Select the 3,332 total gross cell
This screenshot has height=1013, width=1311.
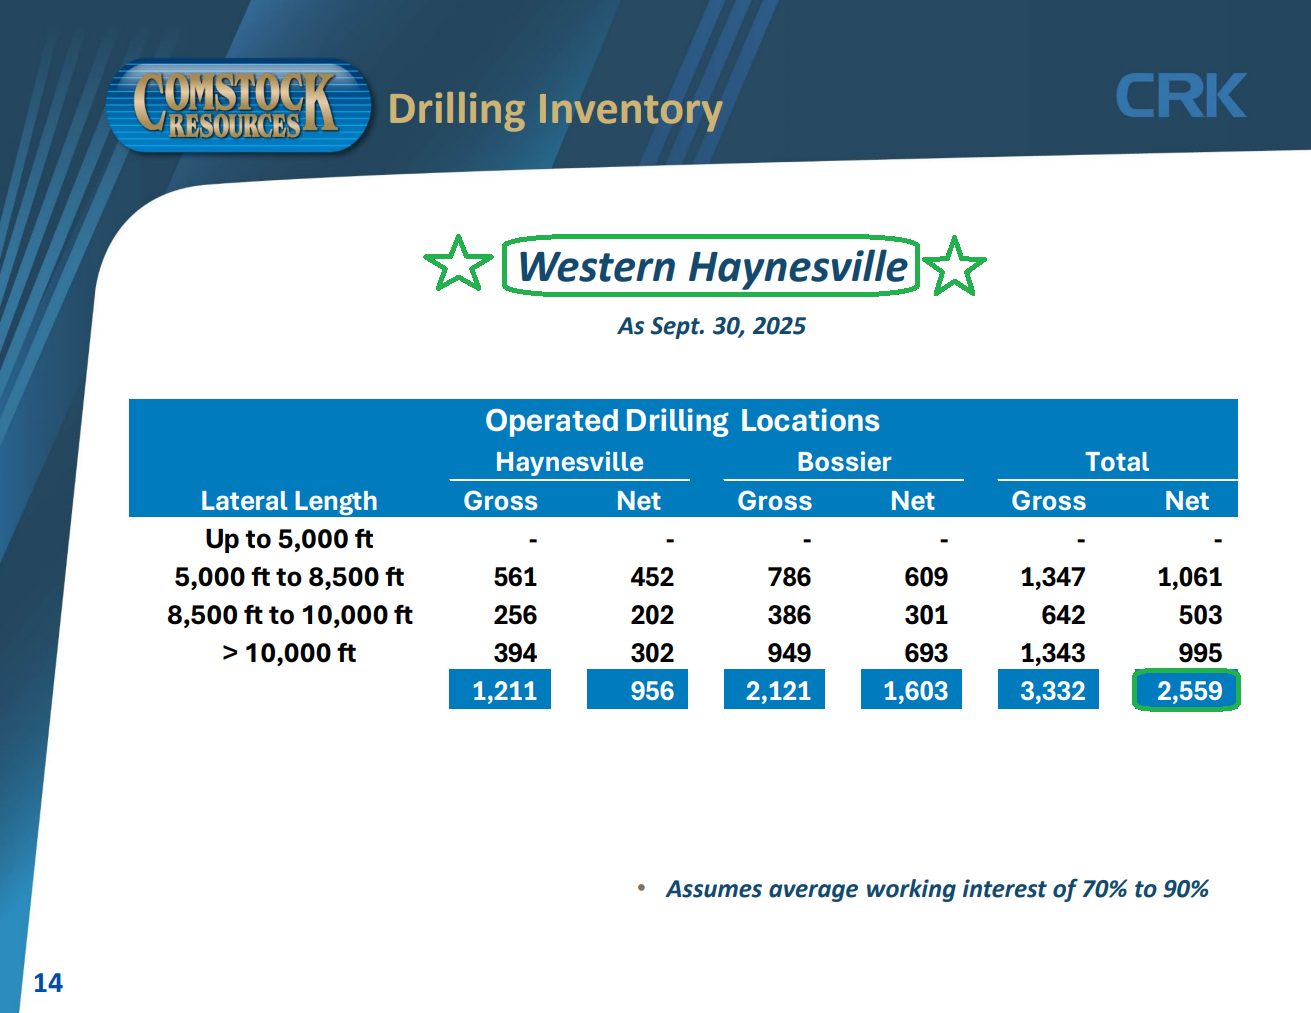[1049, 691]
